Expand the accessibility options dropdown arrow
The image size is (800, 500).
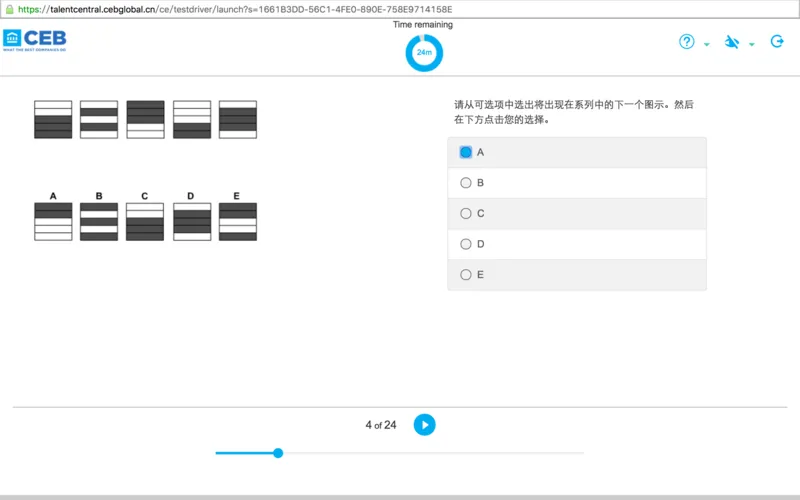coord(752,44)
